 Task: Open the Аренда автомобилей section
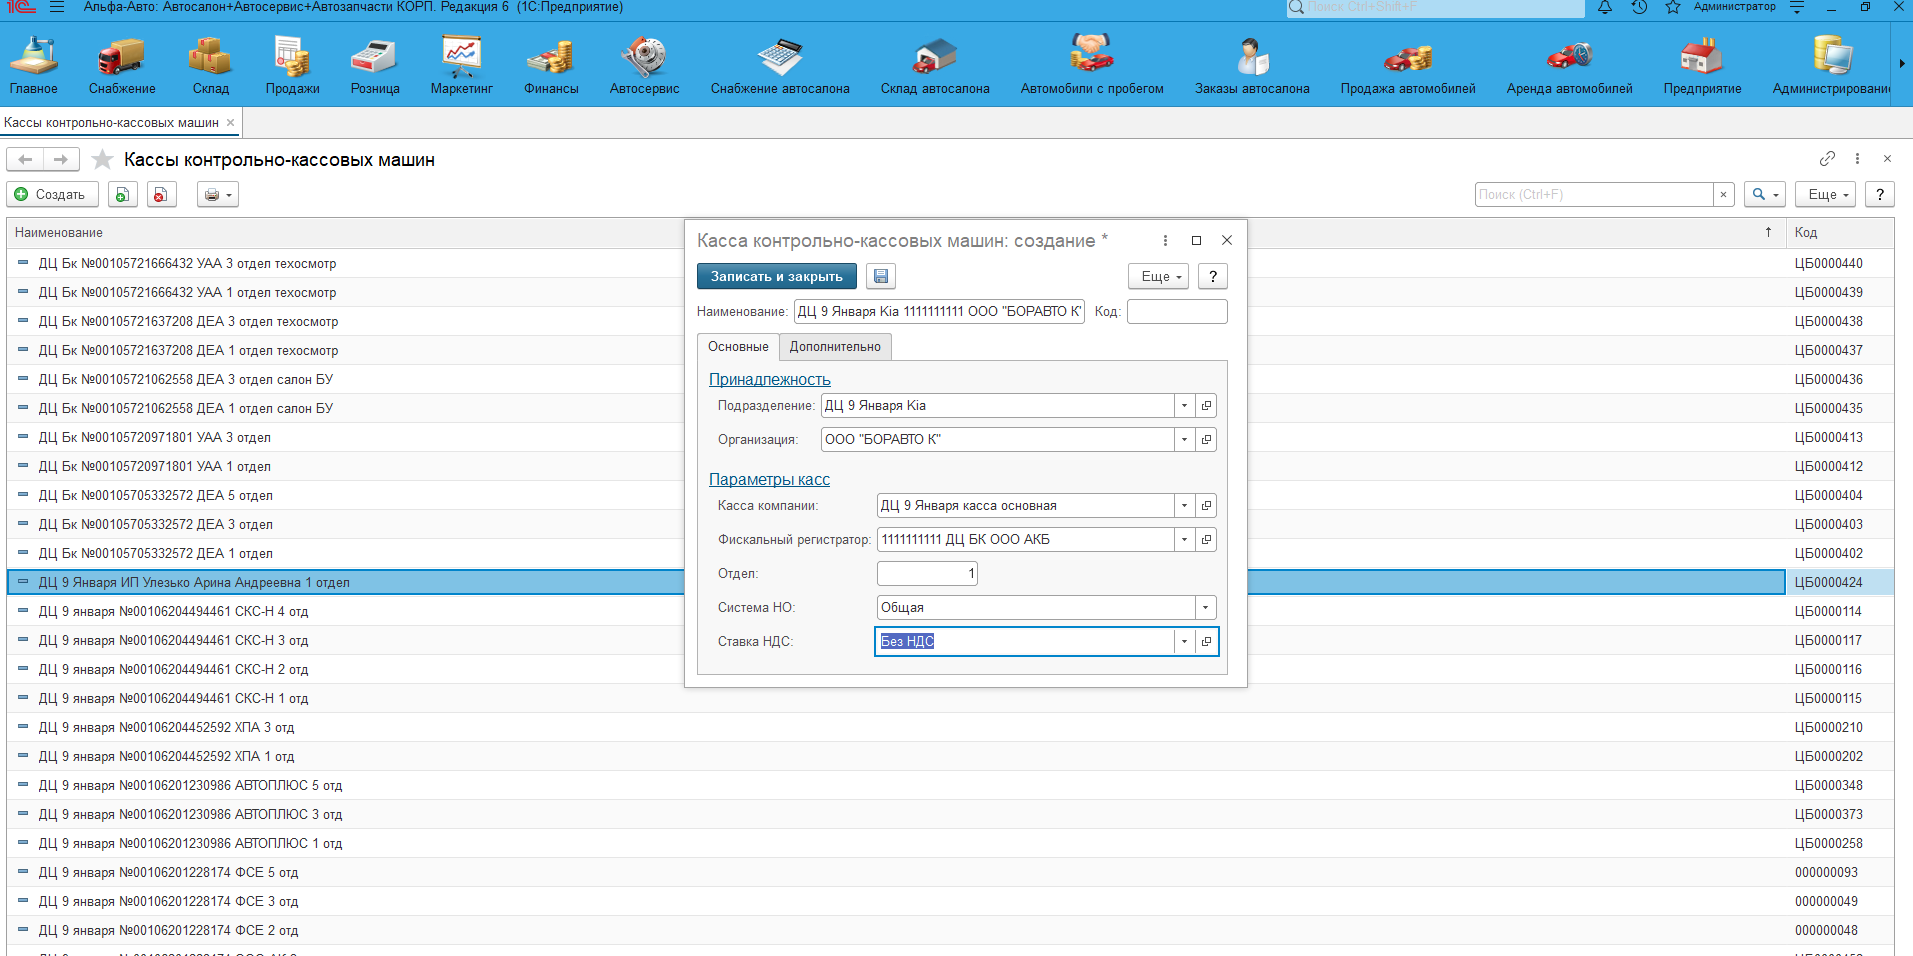tap(1570, 66)
